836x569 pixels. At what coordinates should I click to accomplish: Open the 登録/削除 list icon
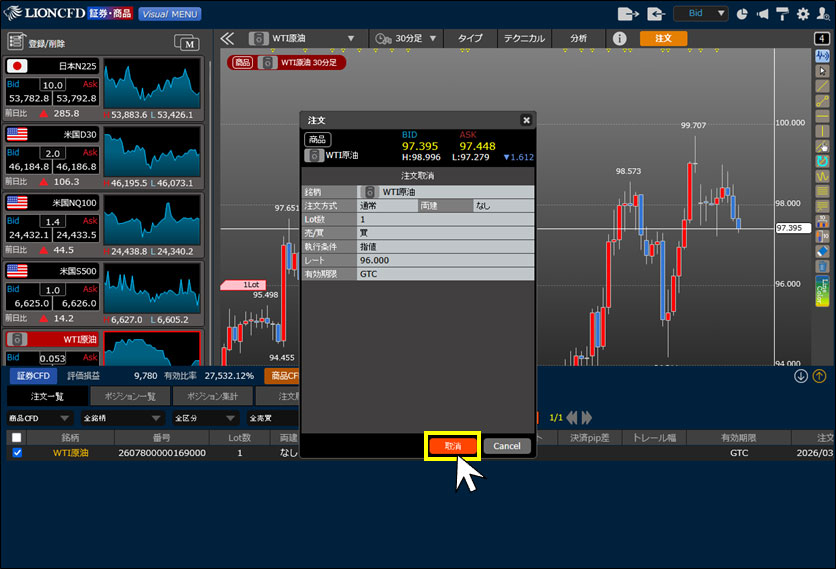pos(16,42)
